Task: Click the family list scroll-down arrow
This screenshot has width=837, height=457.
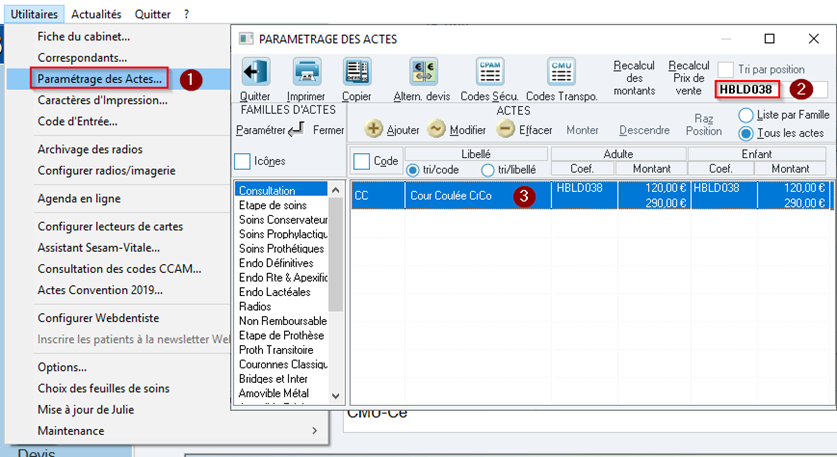Action: click(335, 396)
